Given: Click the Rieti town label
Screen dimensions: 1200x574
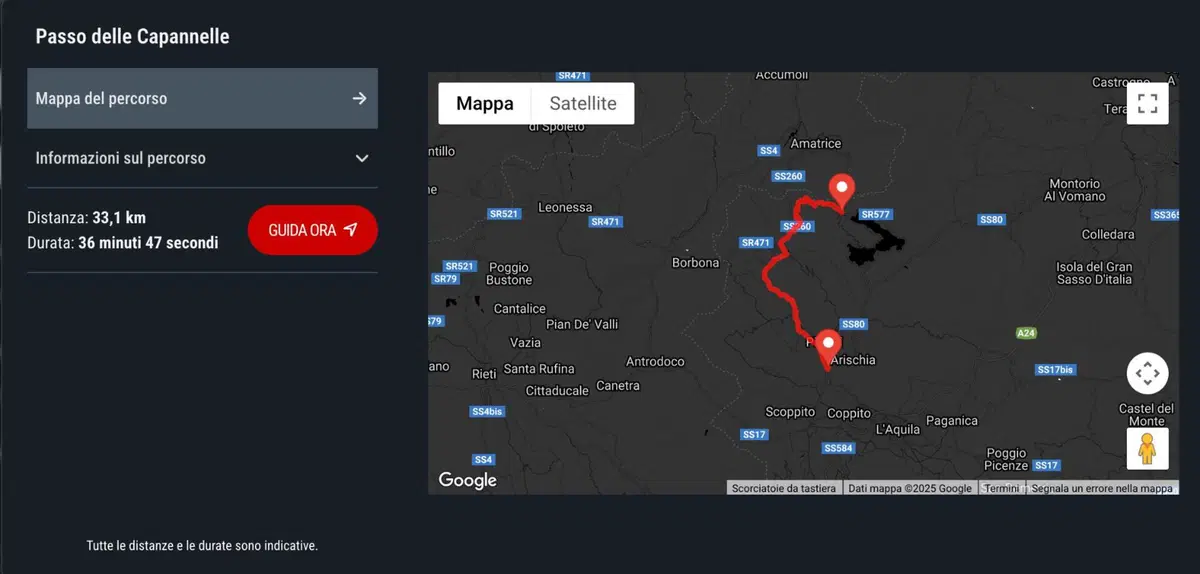Looking at the screenshot, I should pos(484,374).
